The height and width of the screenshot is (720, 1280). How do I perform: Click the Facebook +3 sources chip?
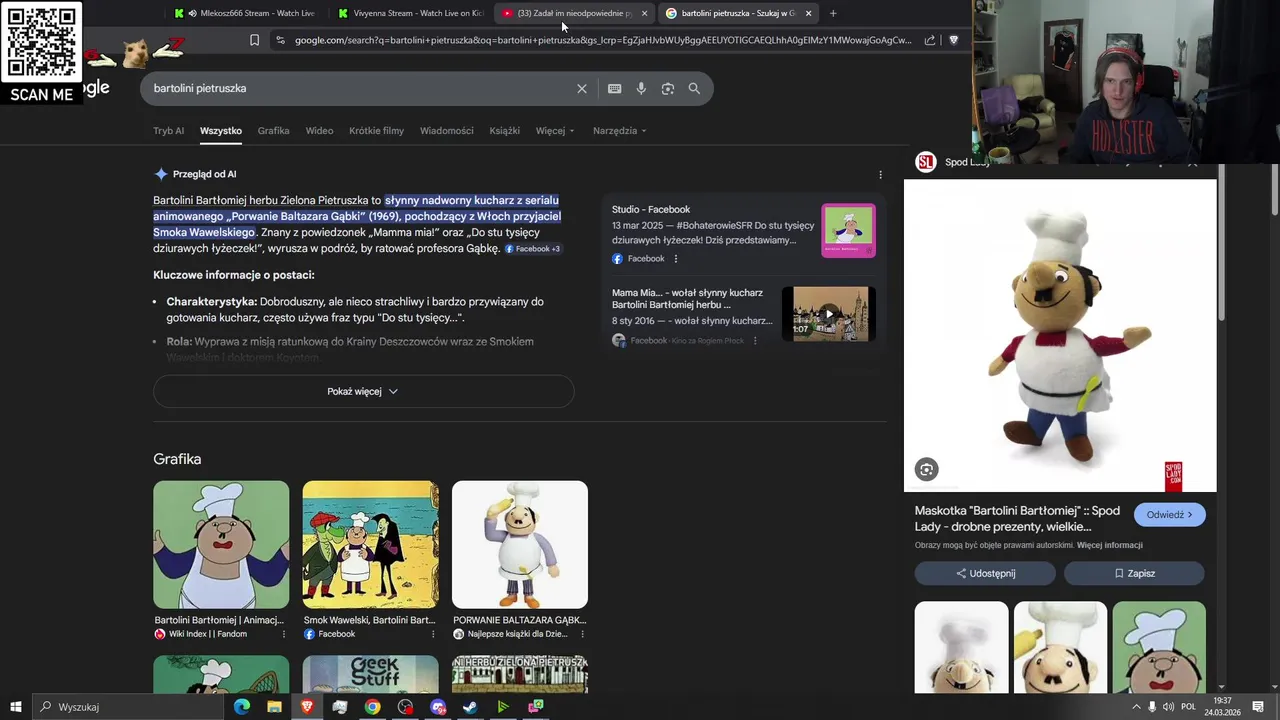pos(533,249)
